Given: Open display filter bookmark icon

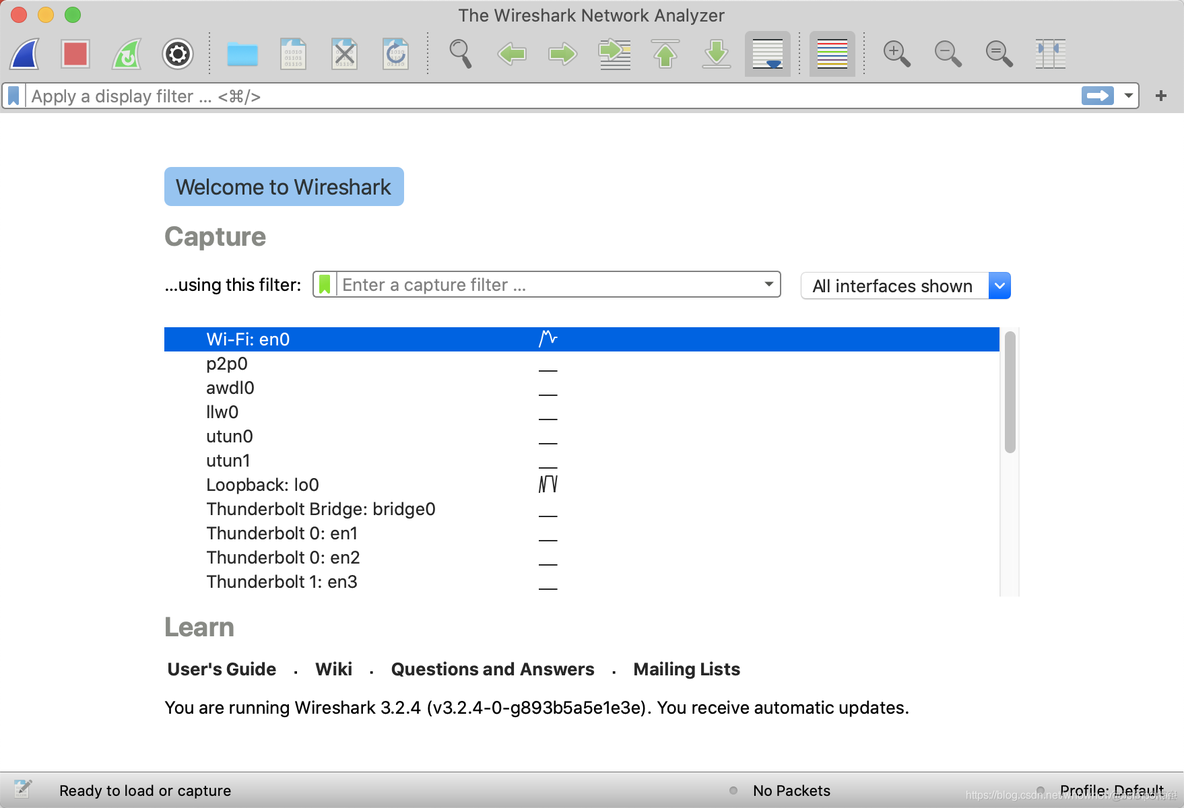Looking at the screenshot, I should click(14, 96).
